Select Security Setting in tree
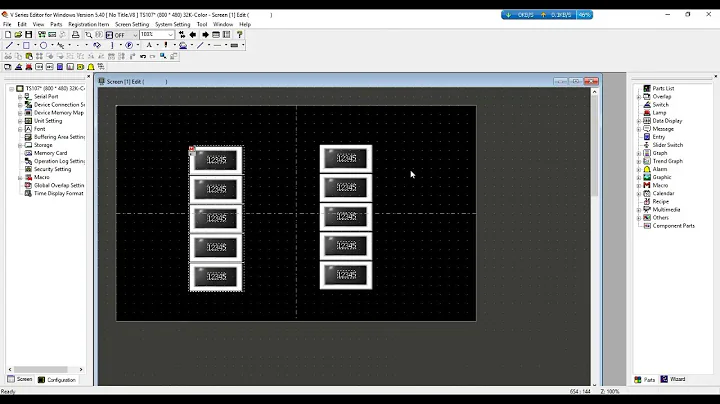The width and height of the screenshot is (720, 404). pos(52,169)
